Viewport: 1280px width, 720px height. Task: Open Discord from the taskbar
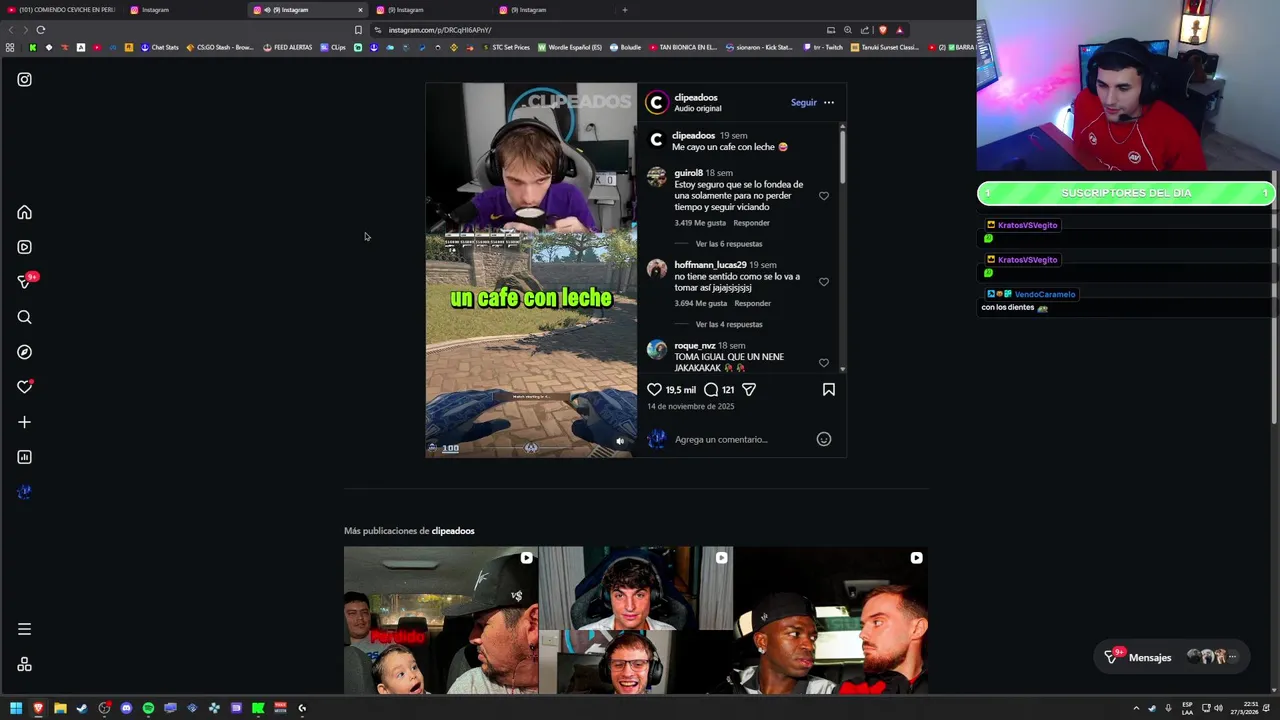[x=126, y=708]
